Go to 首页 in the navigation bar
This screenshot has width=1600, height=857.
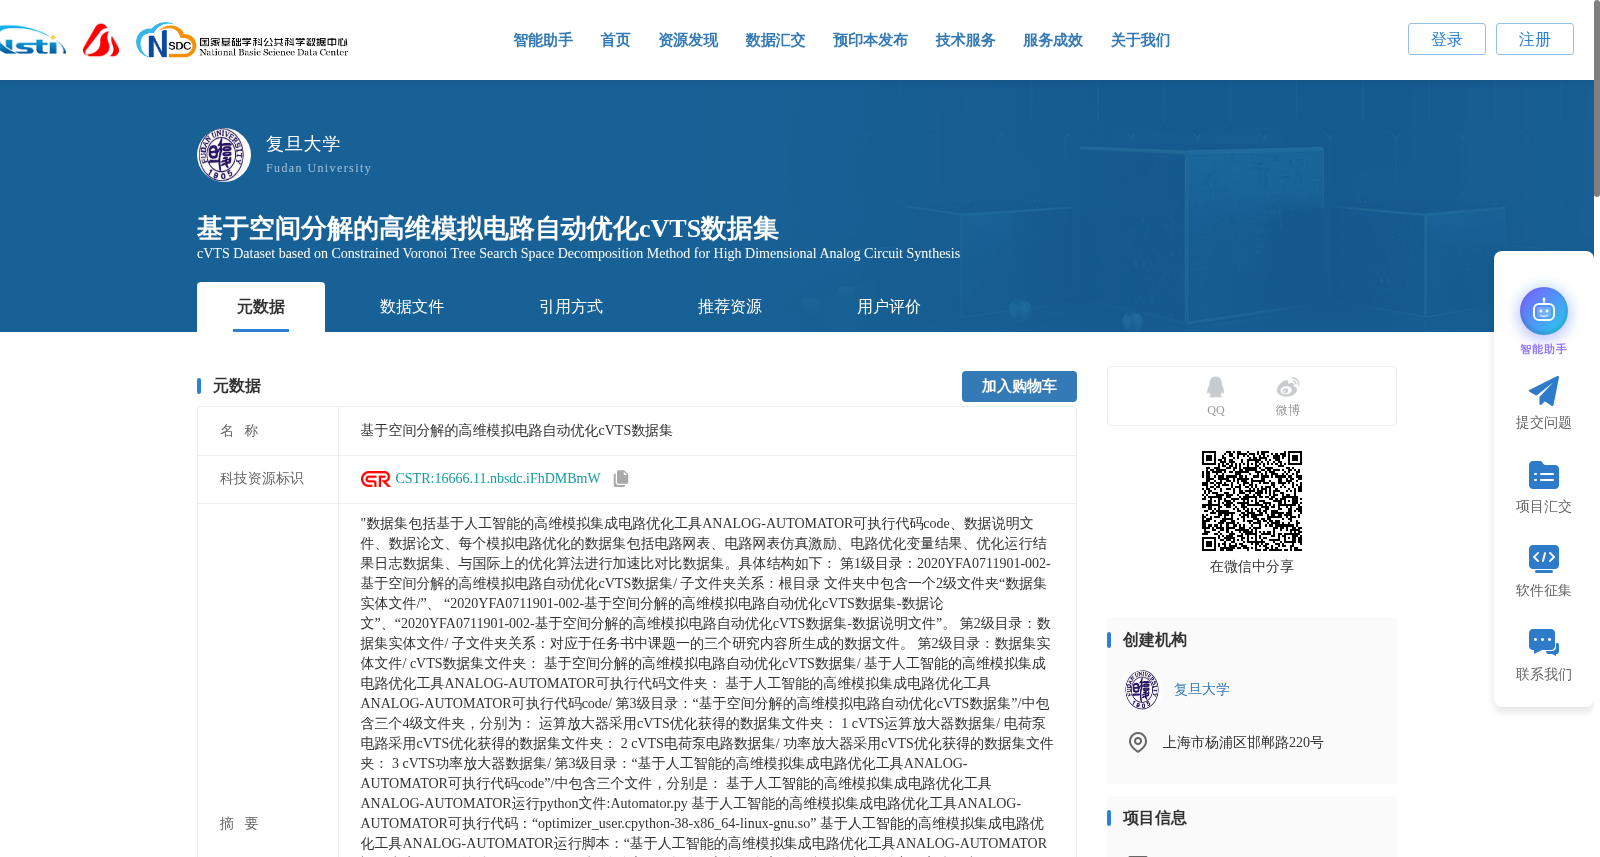(x=615, y=40)
